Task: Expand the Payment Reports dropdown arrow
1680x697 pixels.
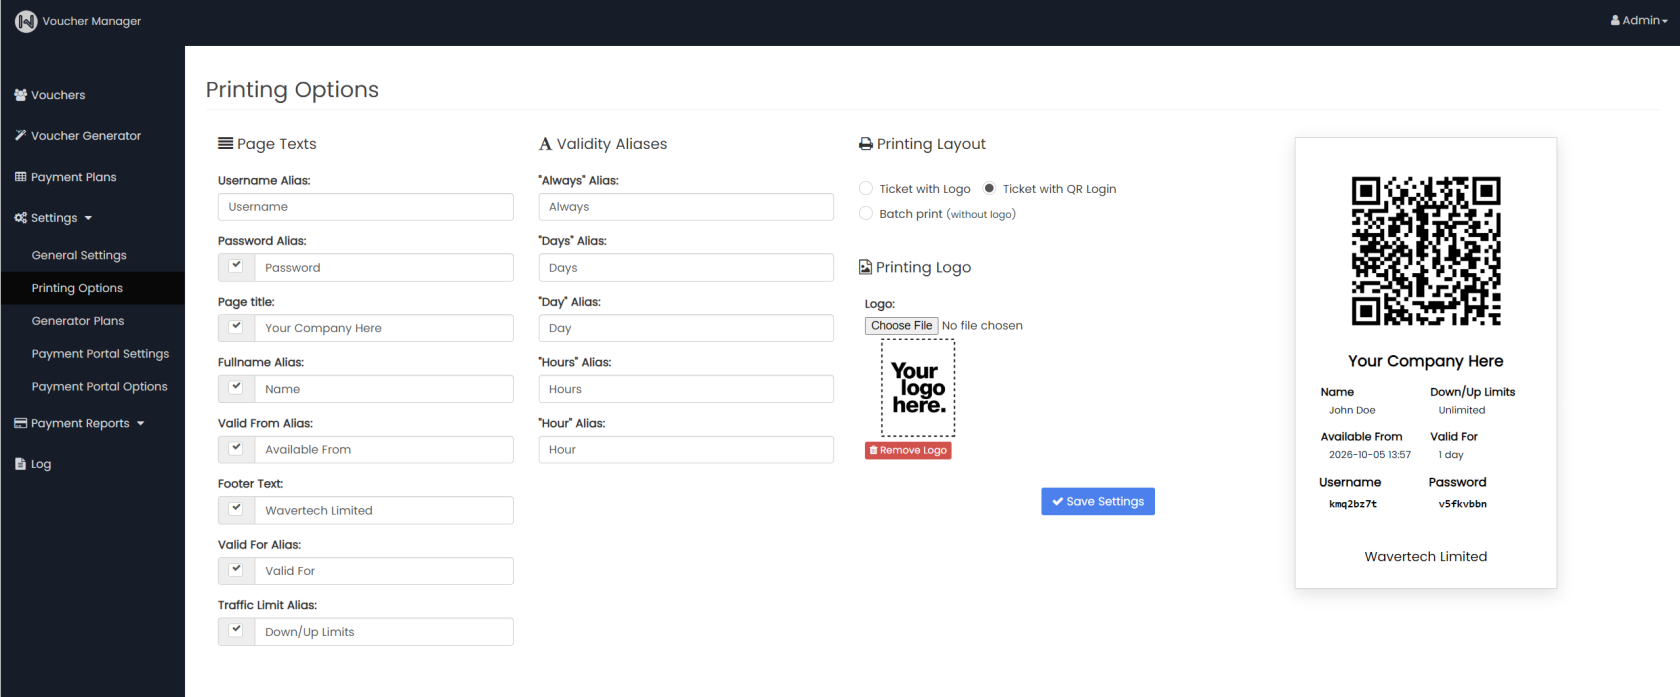Action: coord(141,424)
